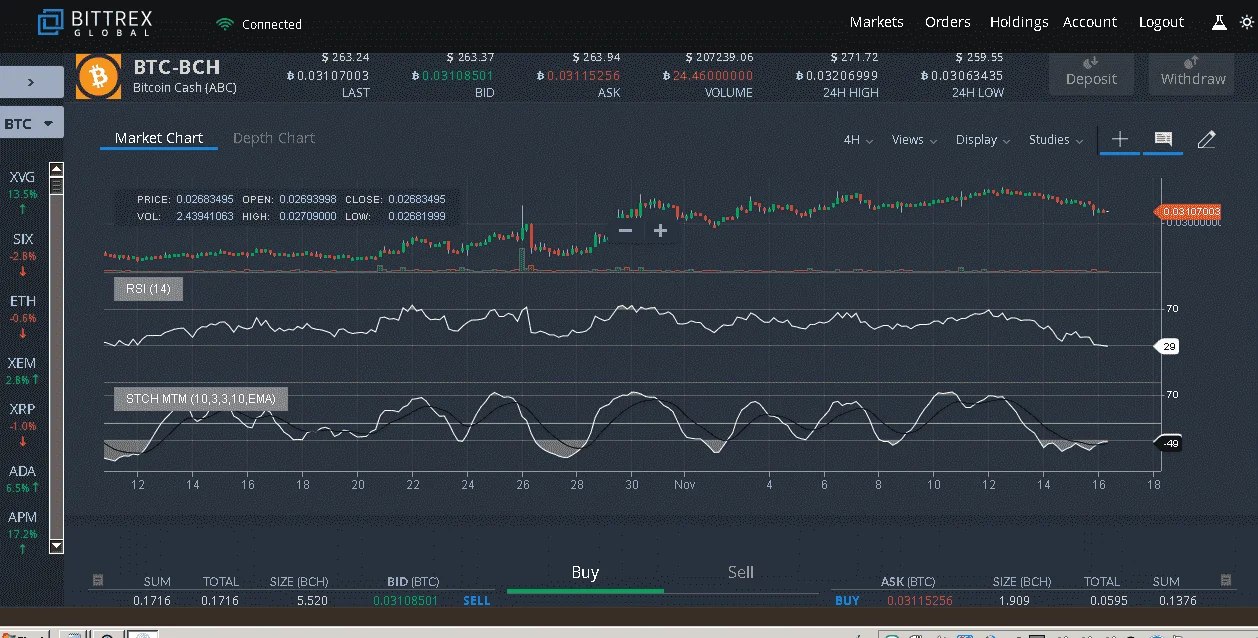This screenshot has height=638, width=1258.
Task: Click the bid price 0.03108501 in order book
Action: point(405,601)
